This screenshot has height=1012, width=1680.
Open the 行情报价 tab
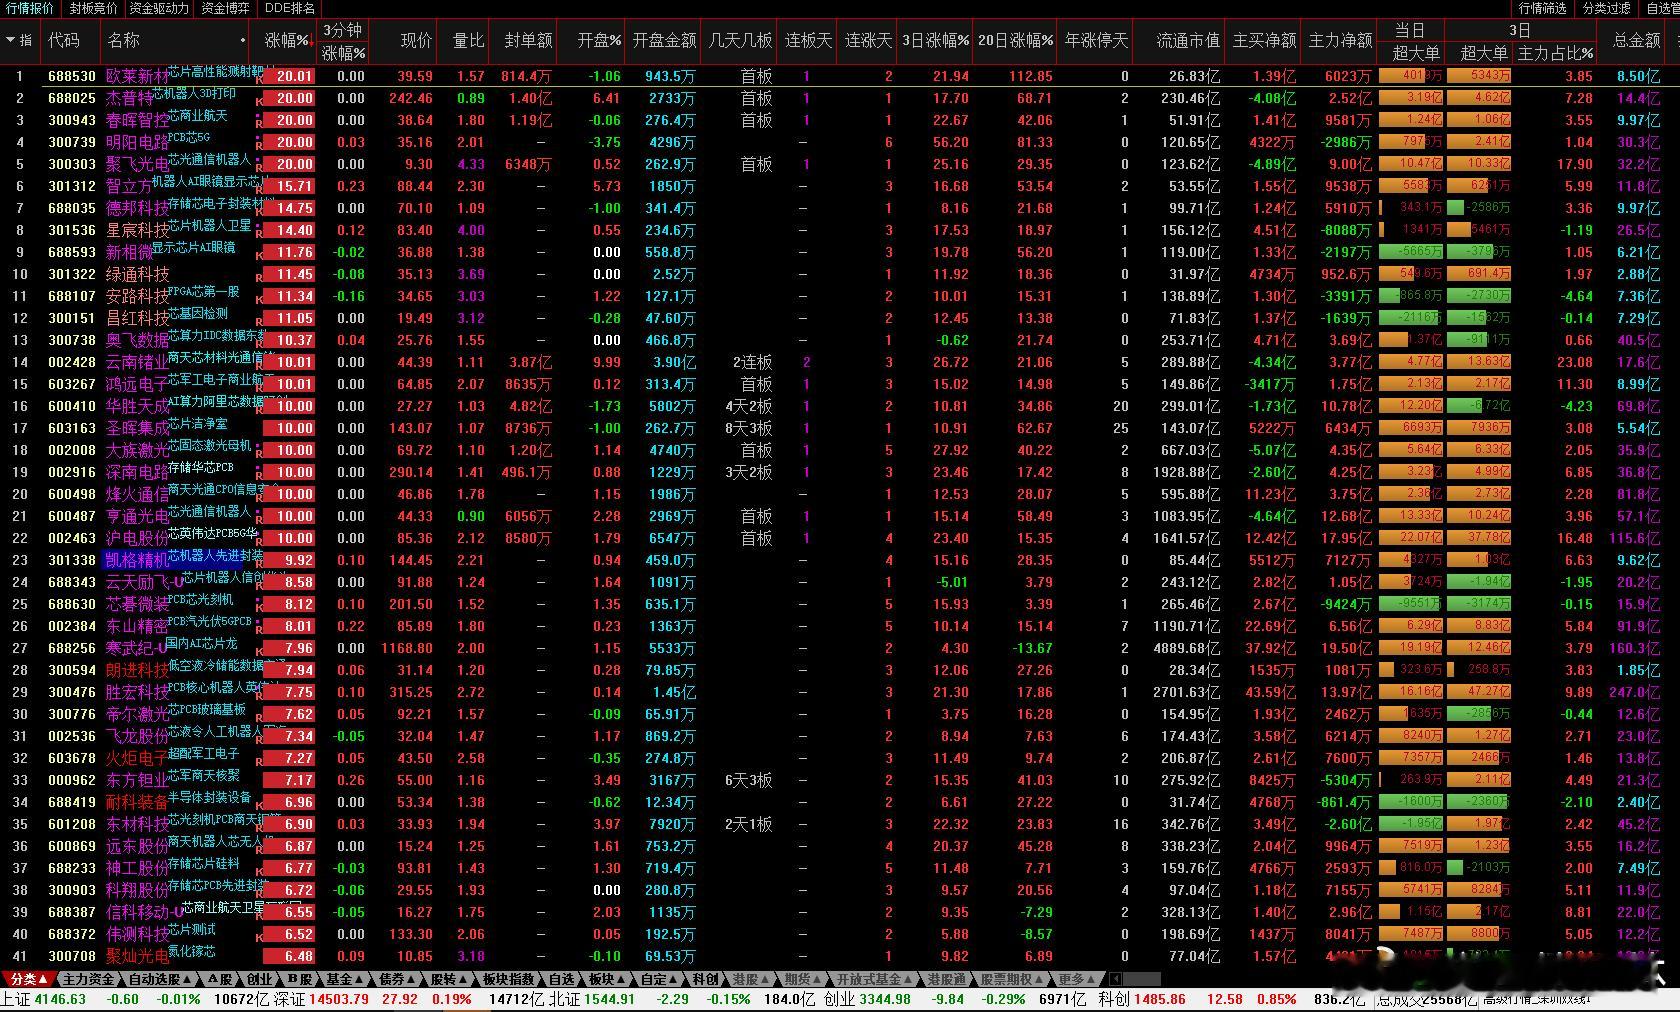click(x=30, y=8)
